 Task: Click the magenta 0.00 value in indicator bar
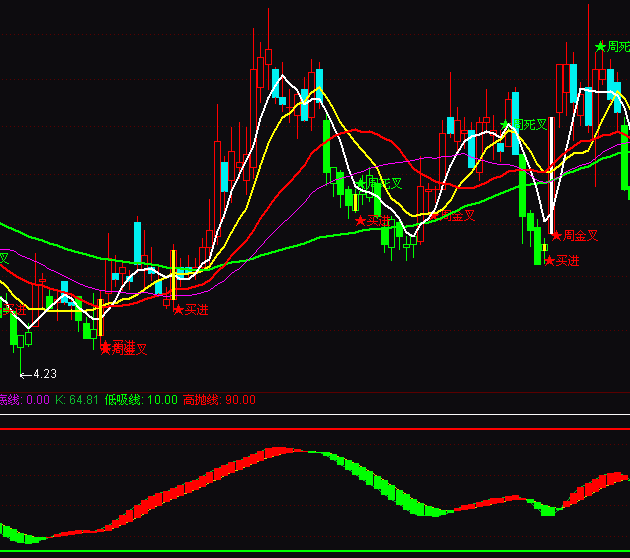point(37,400)
